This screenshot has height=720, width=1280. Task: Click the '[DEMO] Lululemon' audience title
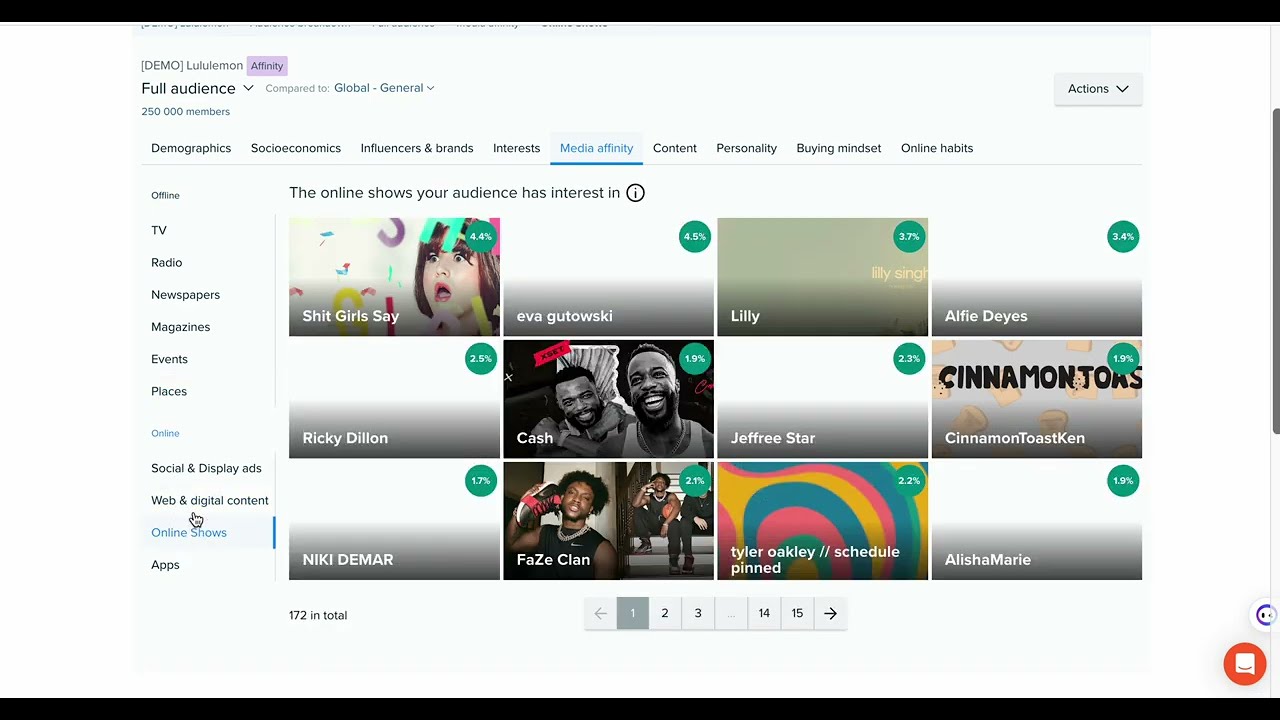coord(192,66)
